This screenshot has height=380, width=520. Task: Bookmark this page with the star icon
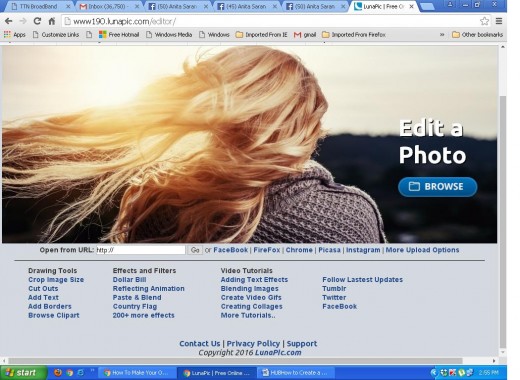484,21
